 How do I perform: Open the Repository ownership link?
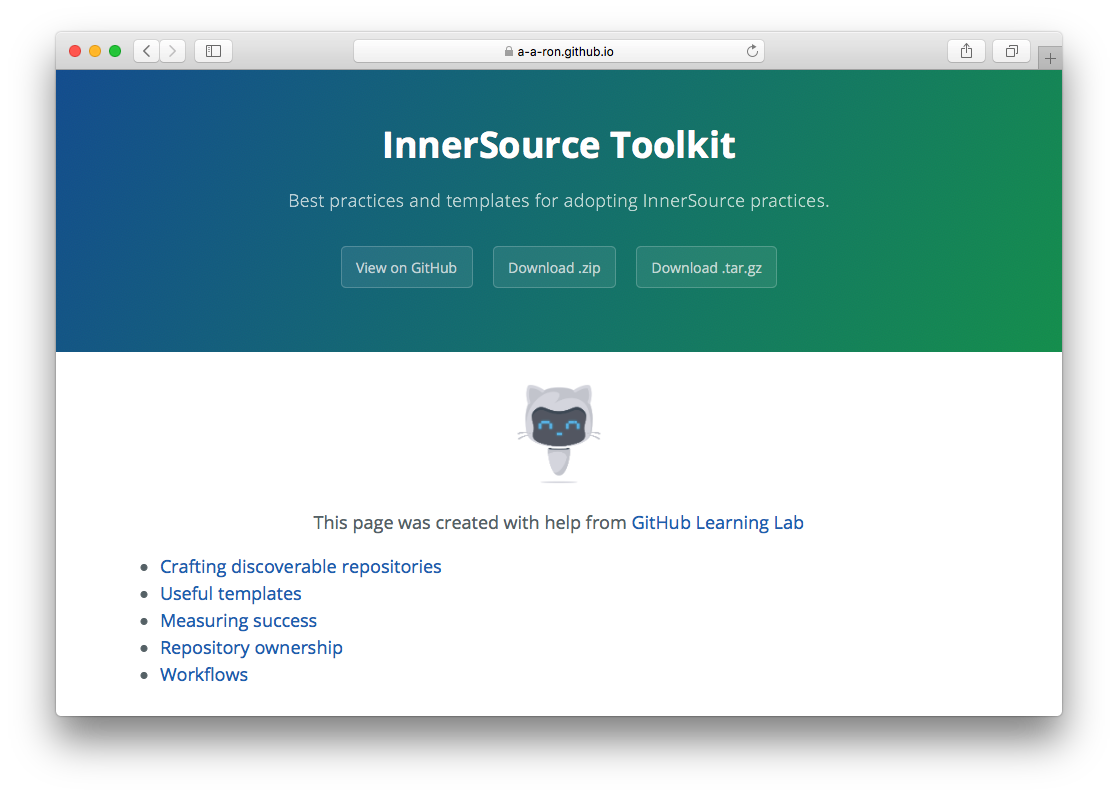(251, 648)
